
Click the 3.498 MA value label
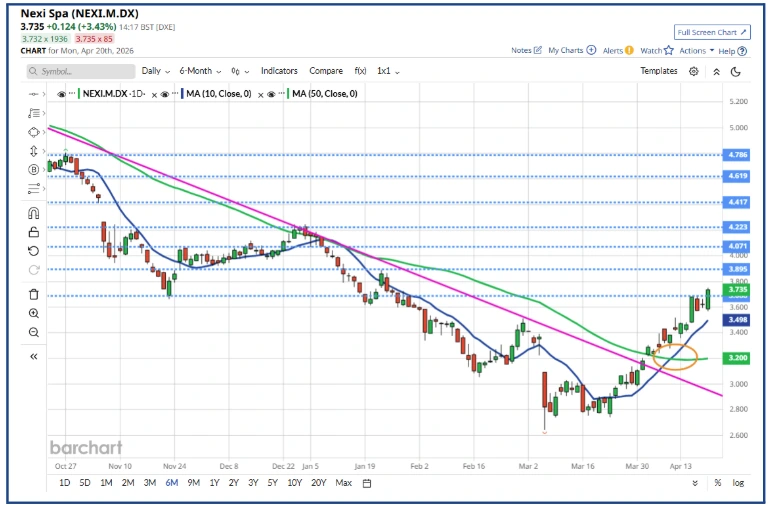click(x=737, y=320)
